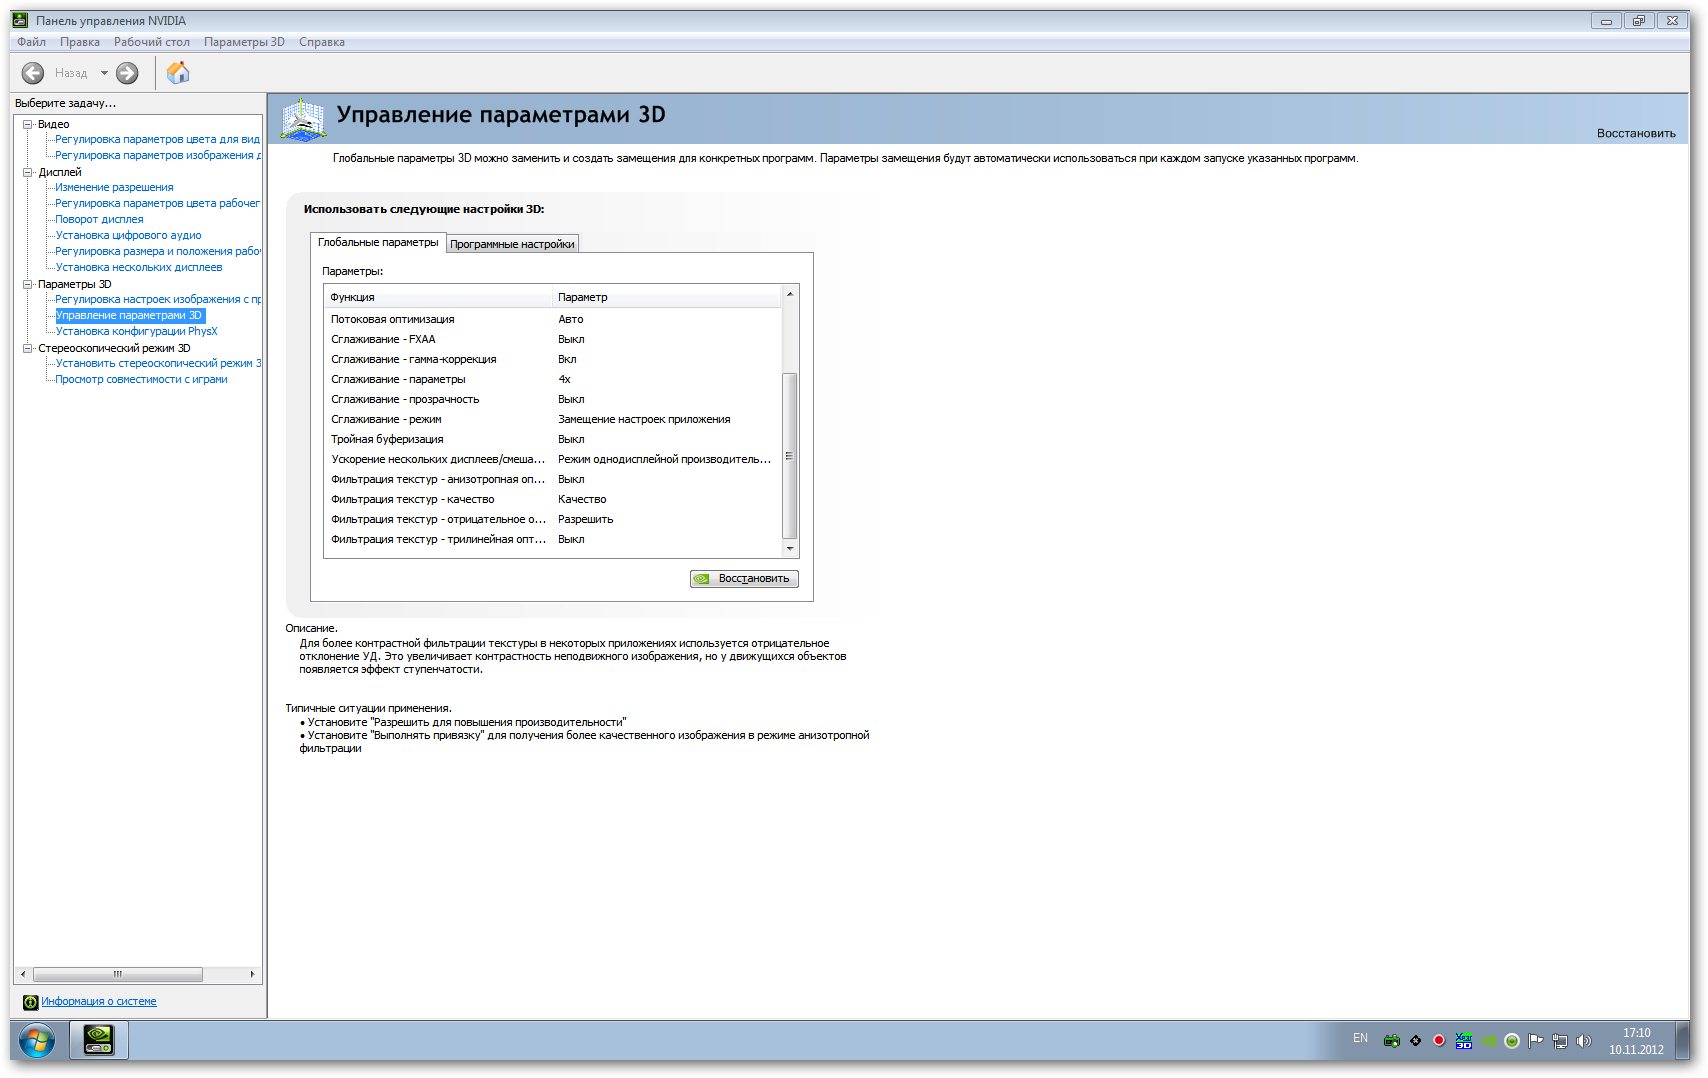Click the Forward arrow icon in toolbar
The image size is (1708, 1078).
pyautogui.click(x=127, y=73)
